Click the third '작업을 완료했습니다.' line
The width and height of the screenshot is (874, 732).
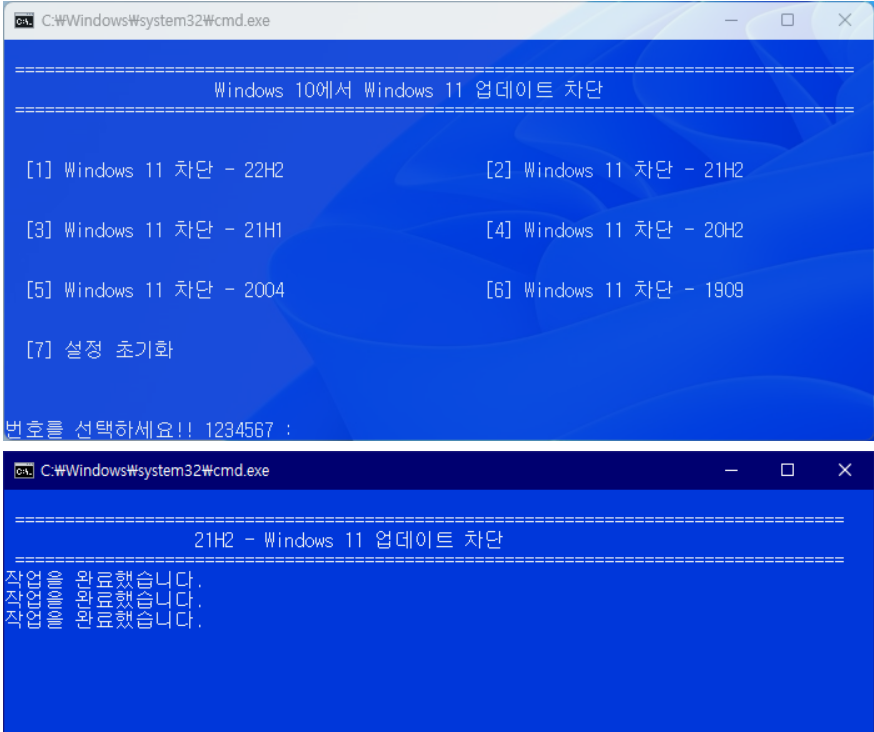click(103, 619)
